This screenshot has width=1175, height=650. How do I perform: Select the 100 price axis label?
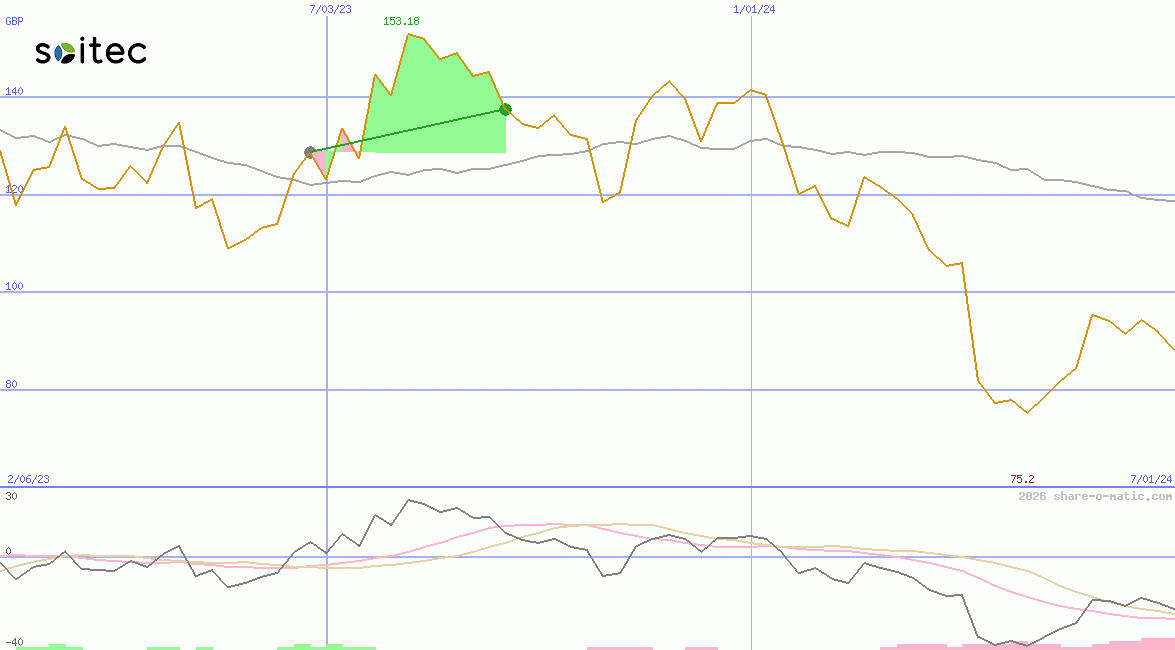click(15, 287)
